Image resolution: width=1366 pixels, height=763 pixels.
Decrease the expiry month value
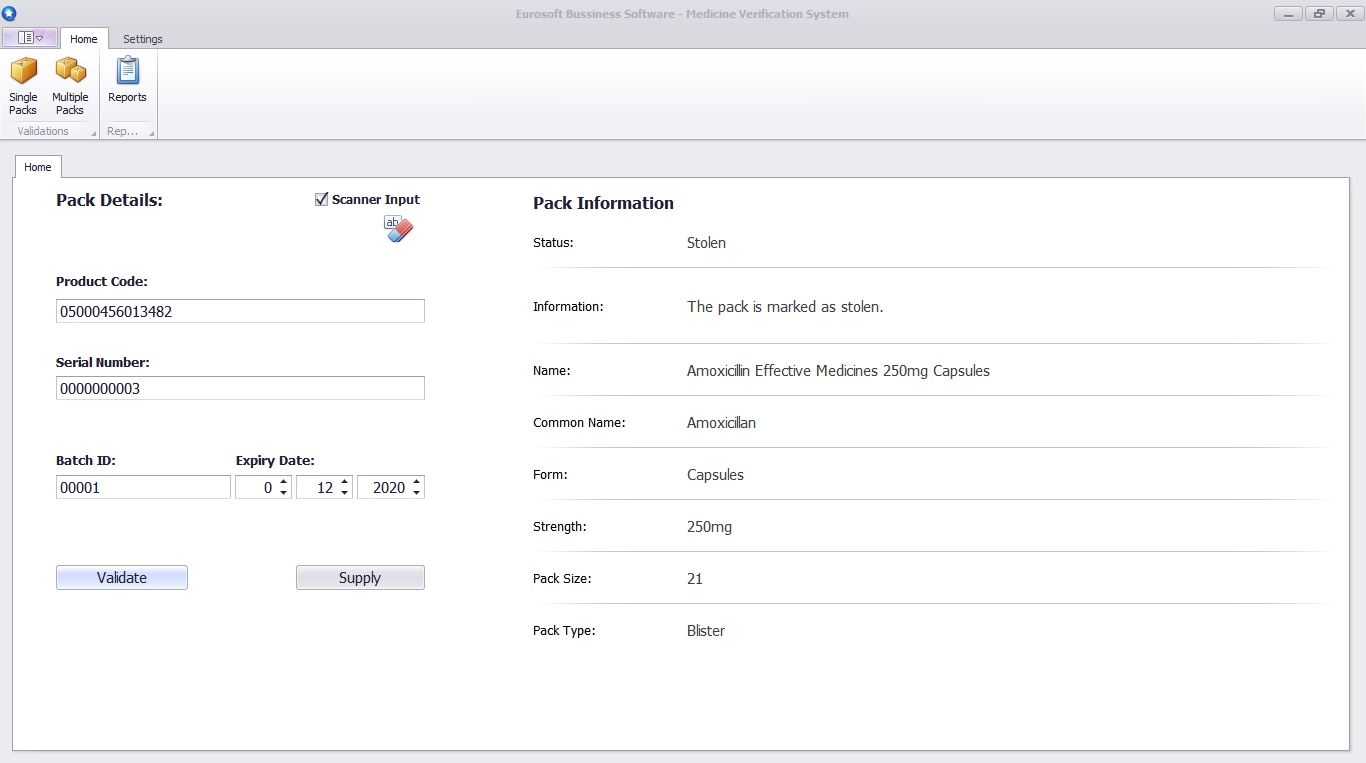pos(345,493)
